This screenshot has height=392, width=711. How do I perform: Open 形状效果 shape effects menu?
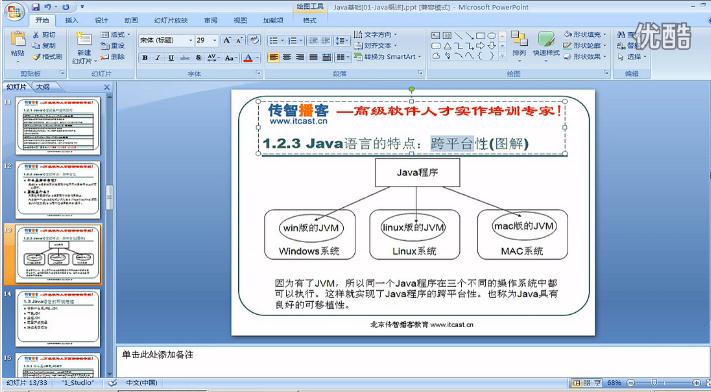point(585,57)
